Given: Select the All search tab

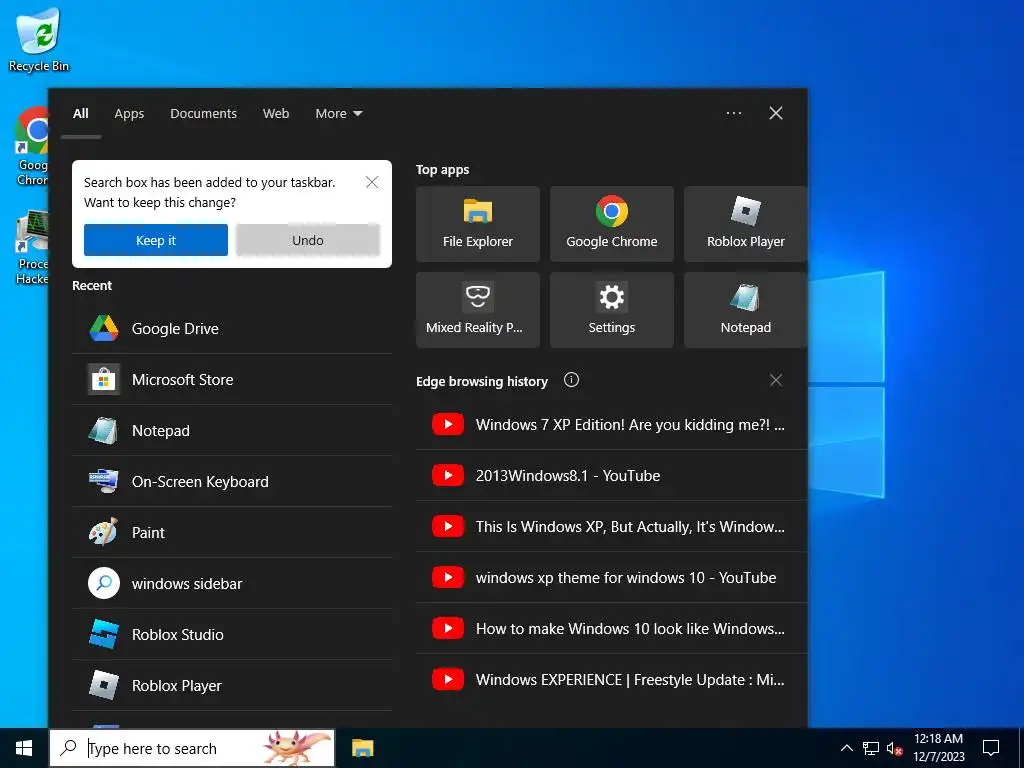Looking at the screenshot, I should [81, 114].
